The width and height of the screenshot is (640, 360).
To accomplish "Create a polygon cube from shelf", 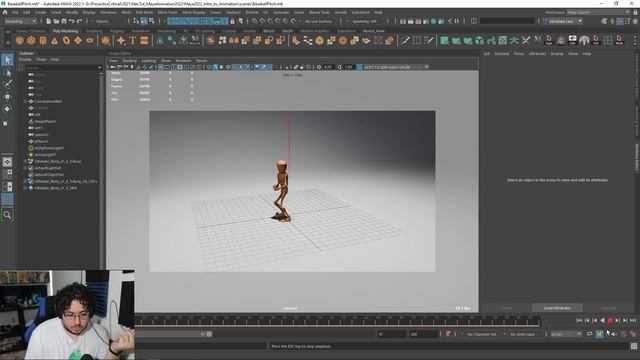I will [x=31, y=40].
